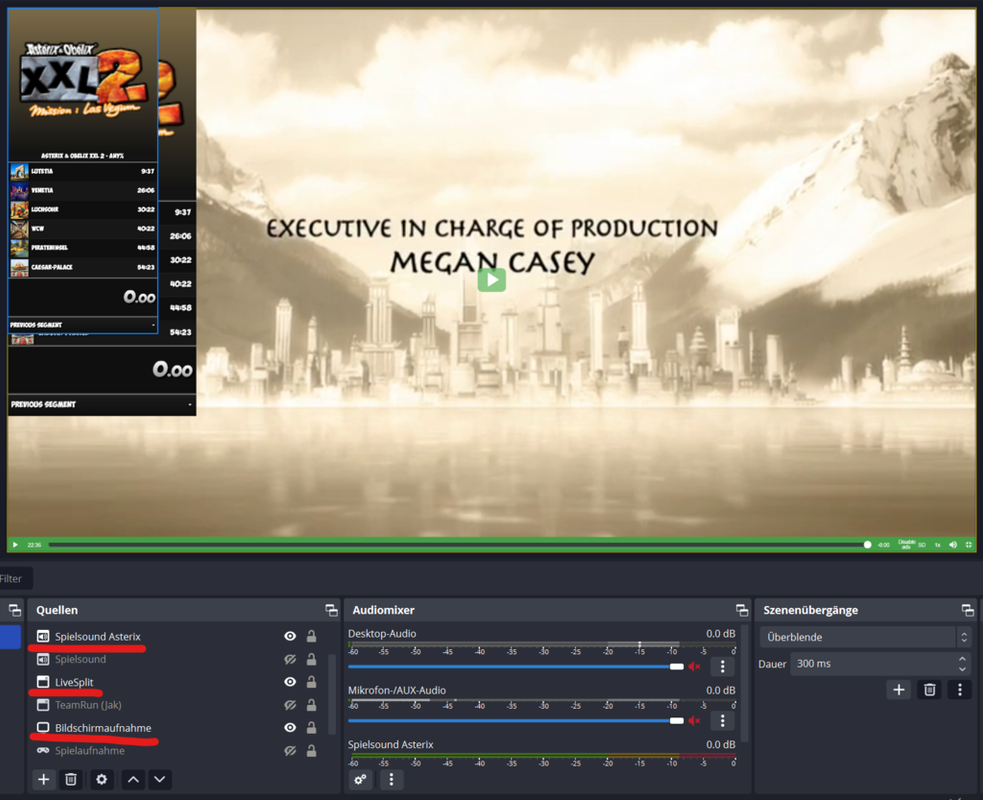
Task: Increase Dauer value with up arrow
Action: [x=962, y=658]
